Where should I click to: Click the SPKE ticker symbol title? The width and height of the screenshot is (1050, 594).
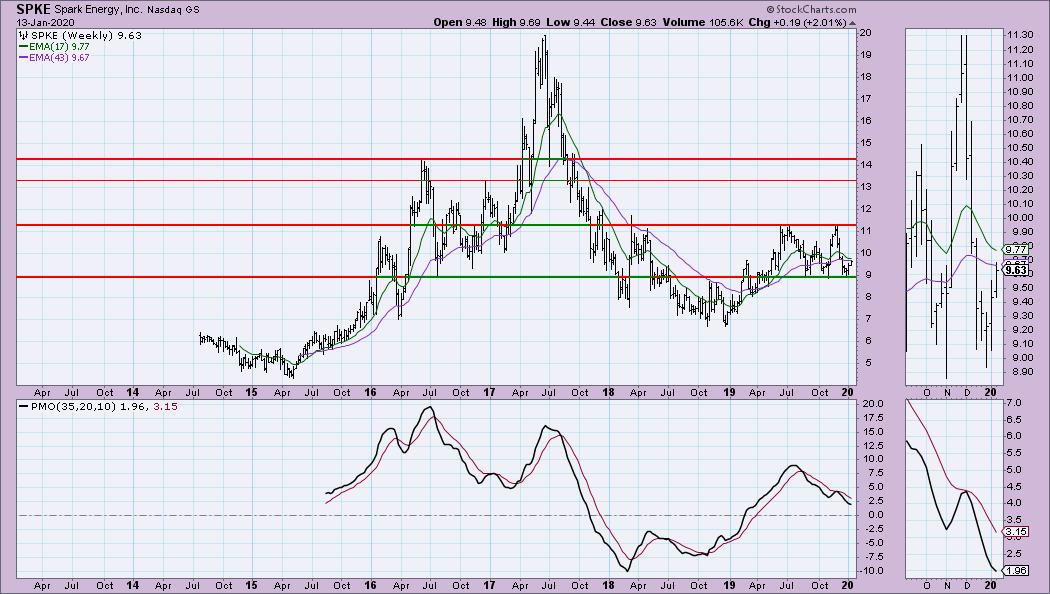tap(35, 9)
